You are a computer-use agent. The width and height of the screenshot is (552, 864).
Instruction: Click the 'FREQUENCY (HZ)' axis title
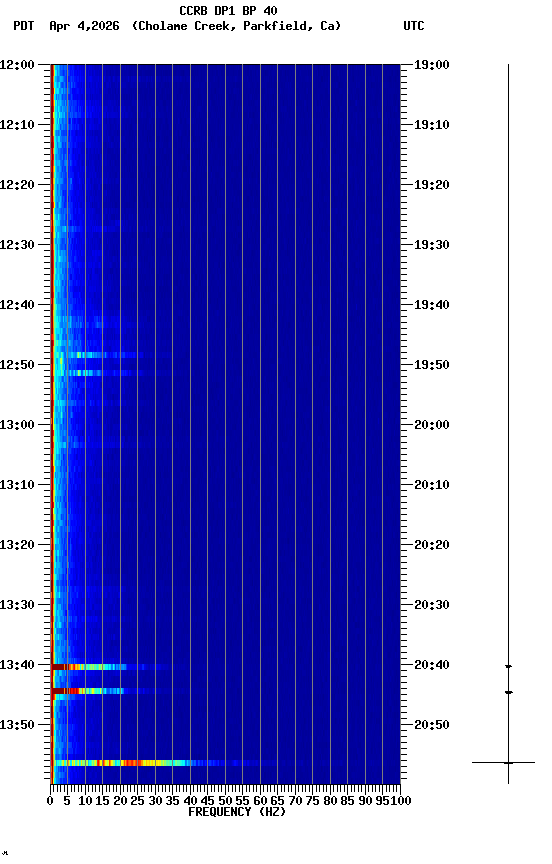tap(237, 812)
